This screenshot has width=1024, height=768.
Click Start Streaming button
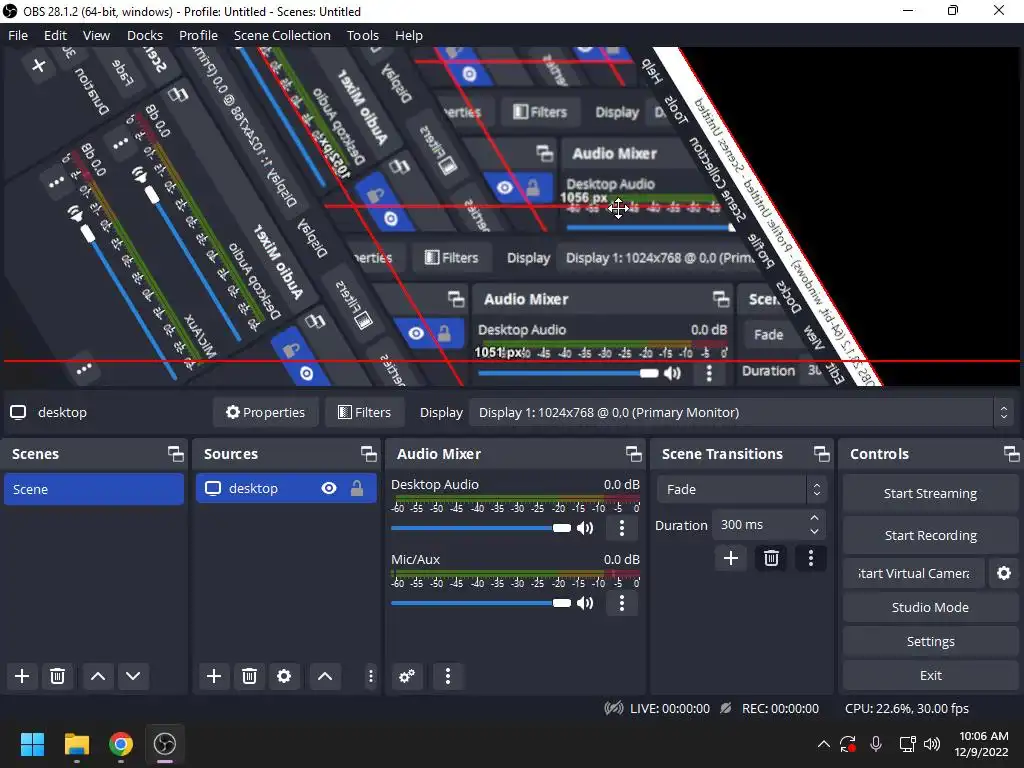[930, 494]
